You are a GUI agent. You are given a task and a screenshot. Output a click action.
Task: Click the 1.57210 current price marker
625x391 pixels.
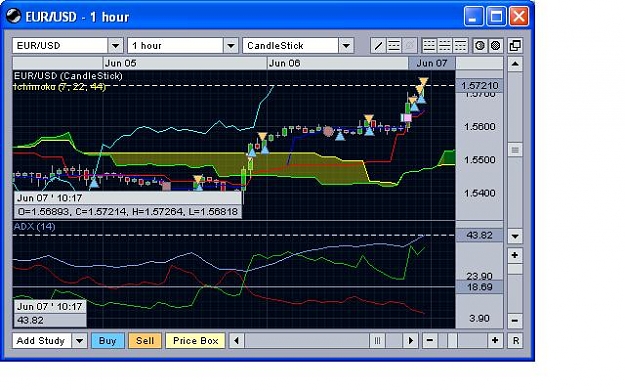pyautogui.click(x=480, y=86)
